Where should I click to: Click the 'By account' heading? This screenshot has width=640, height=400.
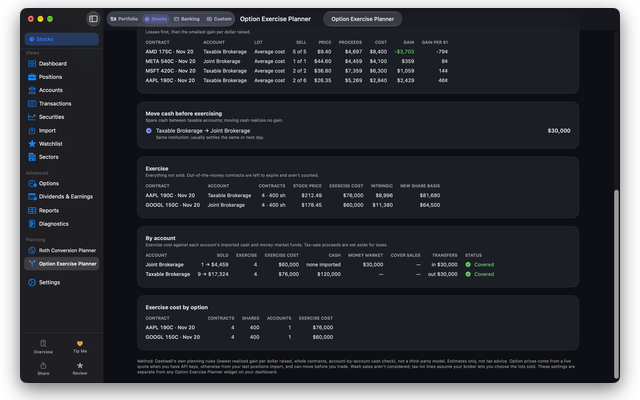160,238
